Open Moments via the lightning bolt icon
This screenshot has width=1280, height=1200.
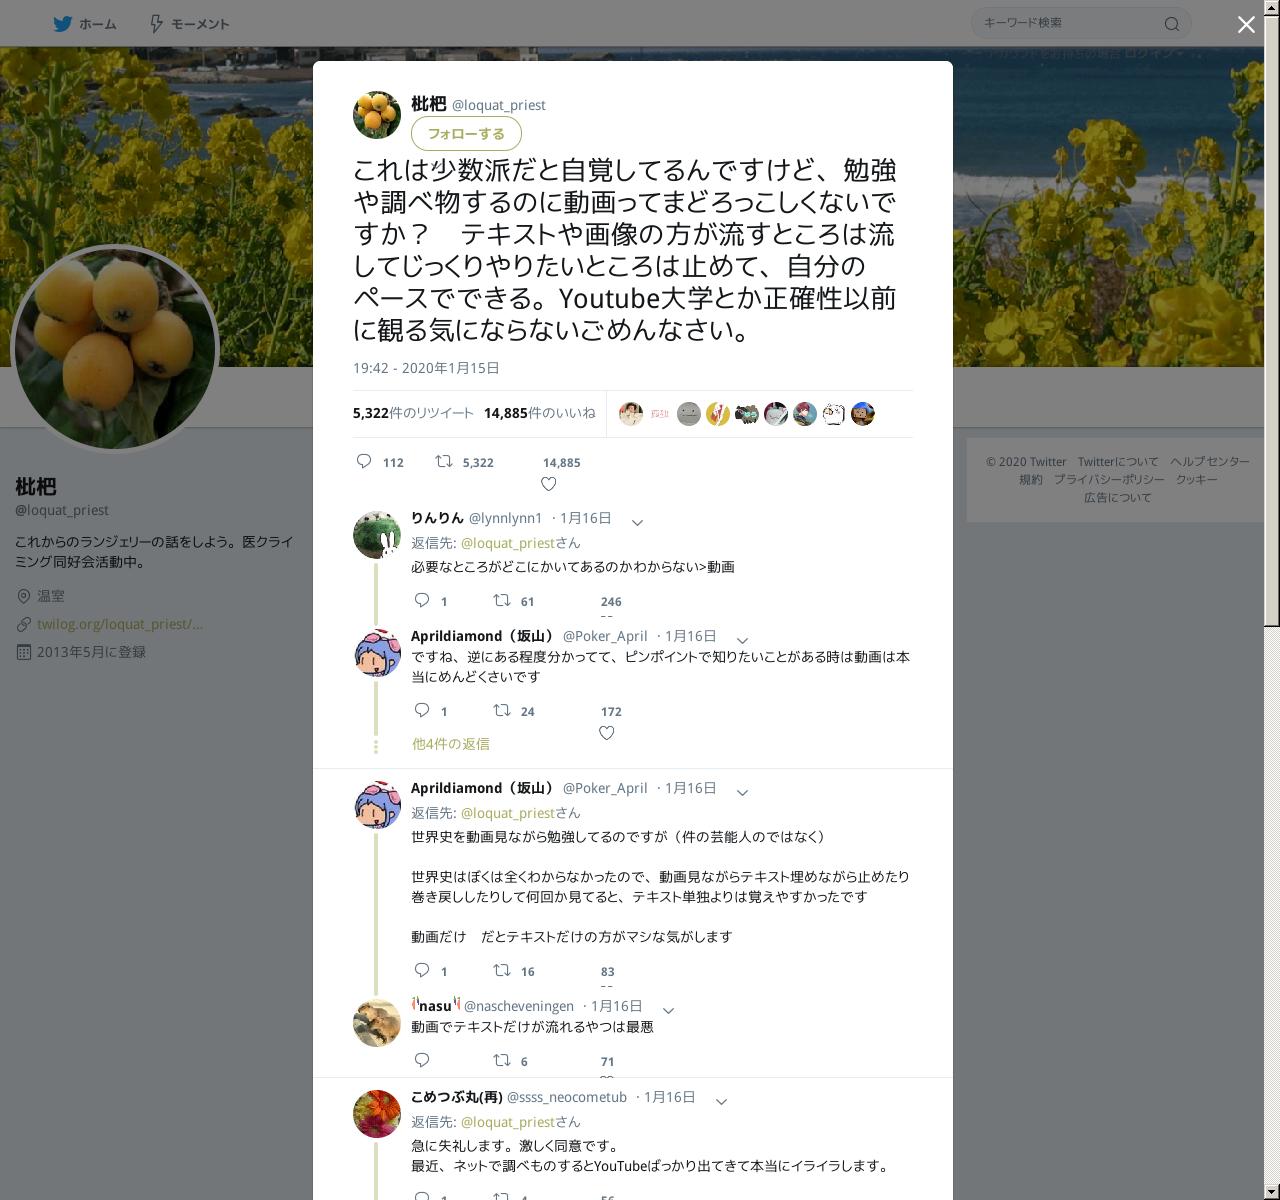click(x=156, y=24)
